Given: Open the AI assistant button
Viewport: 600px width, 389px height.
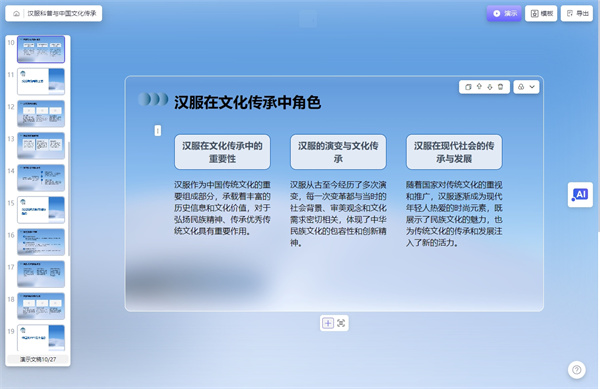Looking at the screenshot, I should (x=580, y=195).
